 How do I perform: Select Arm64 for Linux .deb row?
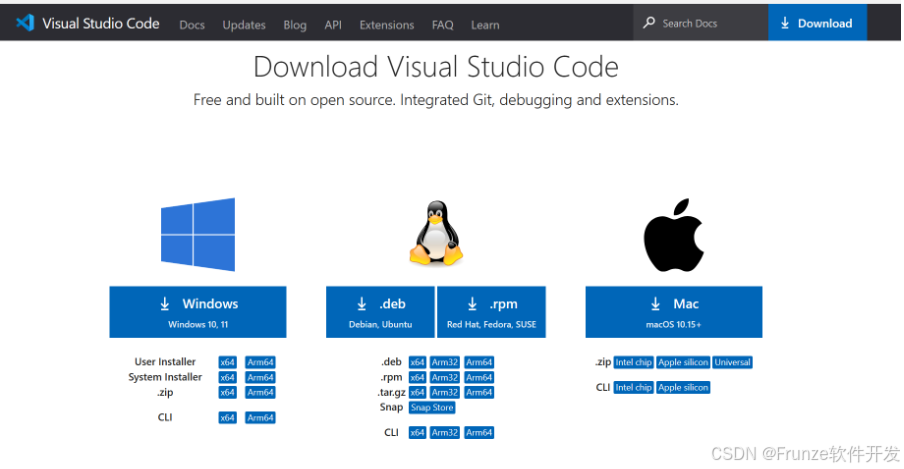[479, 362]
